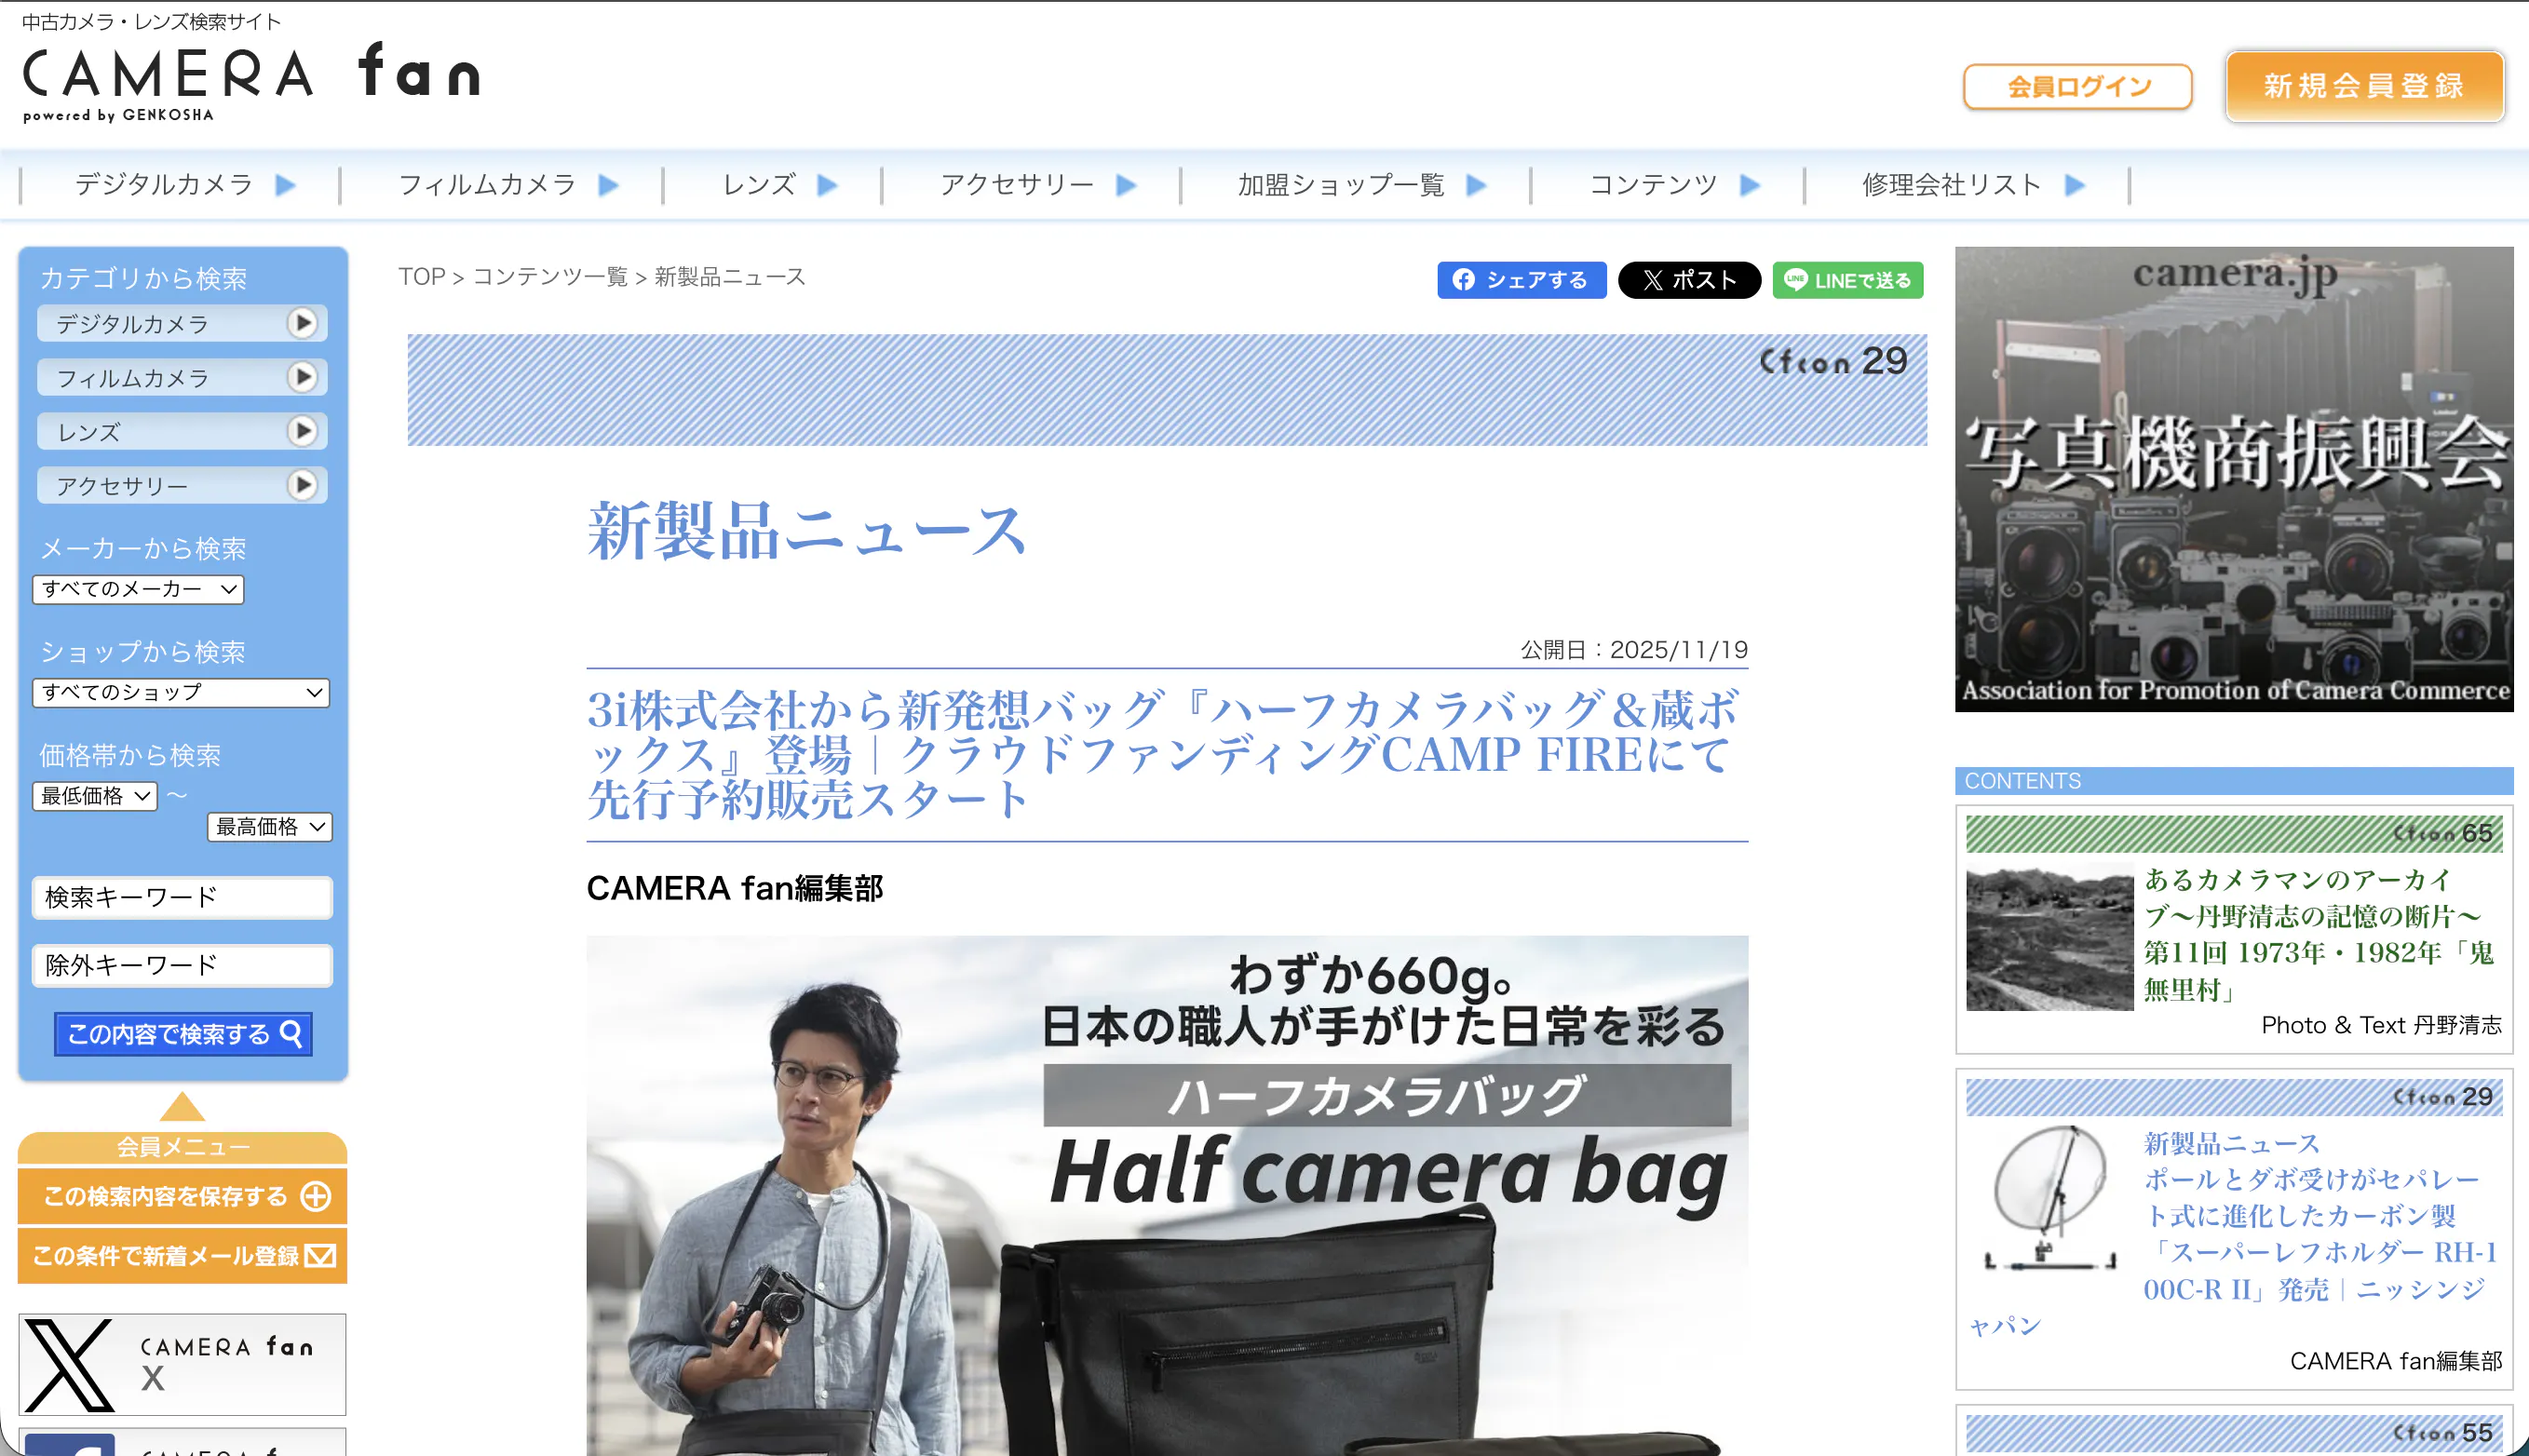The width and height of the screenshot is (2529, 1456).
Task: Click play arrow beside sidebar フィルムカメラ
Action: click(x=302, y=377)
